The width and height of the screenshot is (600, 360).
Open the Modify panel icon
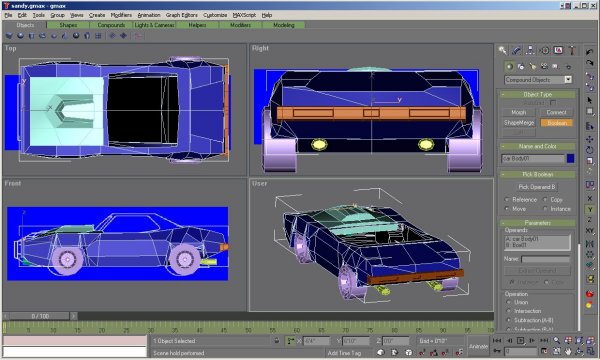(516, 50)
